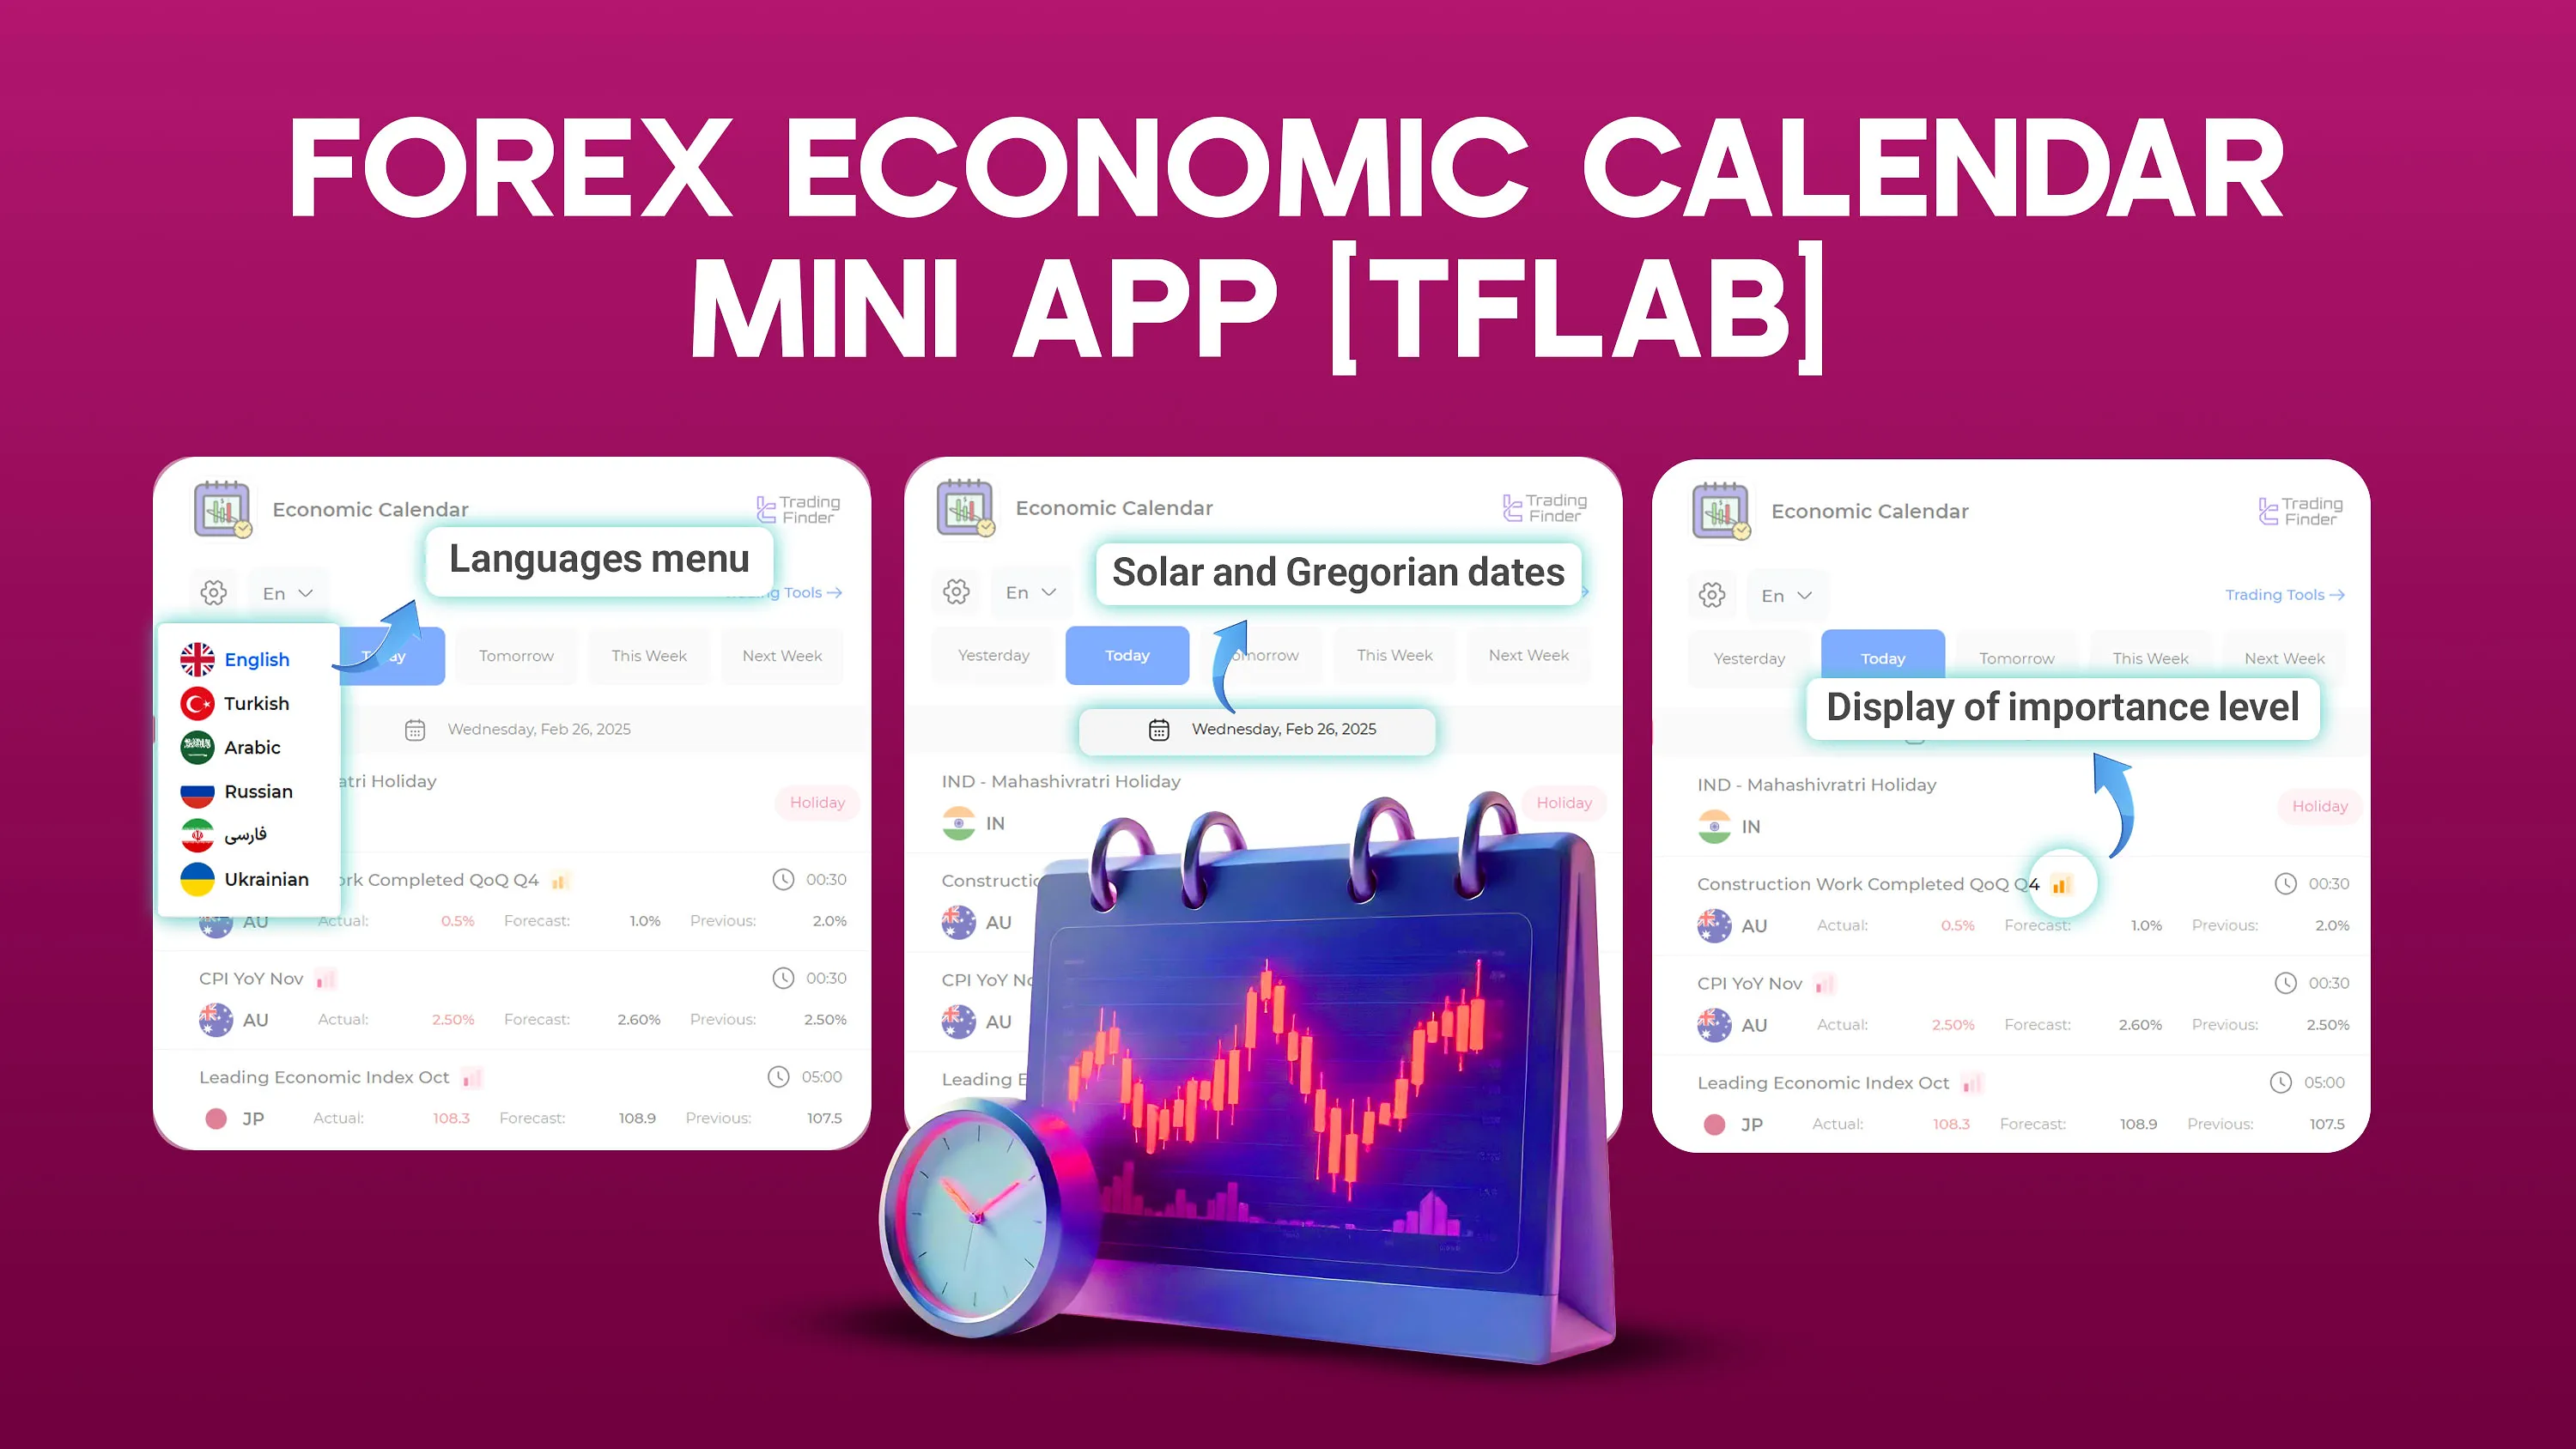This screenshot has width=2576, height=1449.
Task: Select the Arabic language option
Action: click(x=252, y=747)
